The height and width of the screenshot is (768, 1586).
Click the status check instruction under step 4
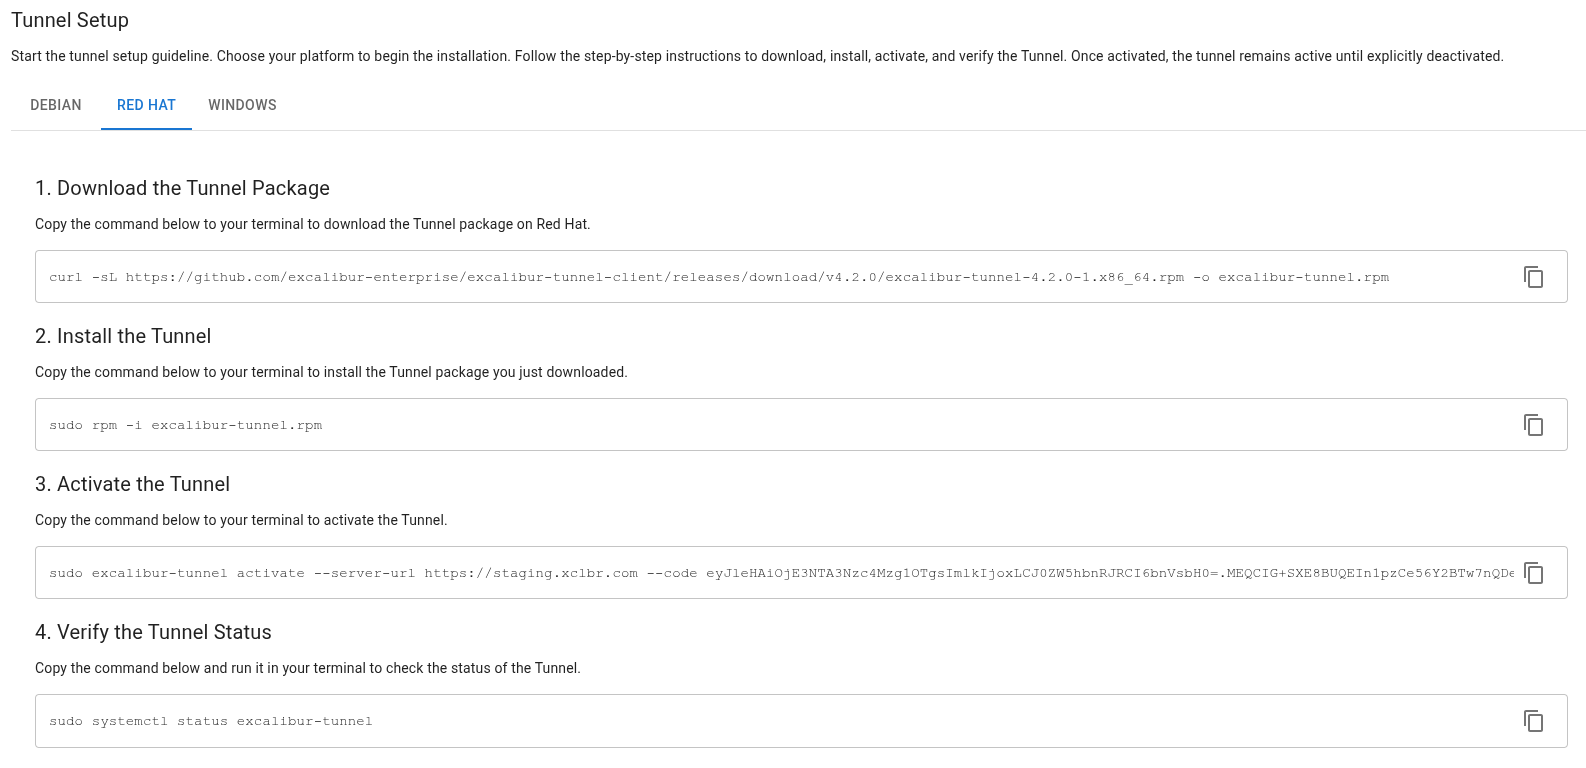[x=307, y=668]
